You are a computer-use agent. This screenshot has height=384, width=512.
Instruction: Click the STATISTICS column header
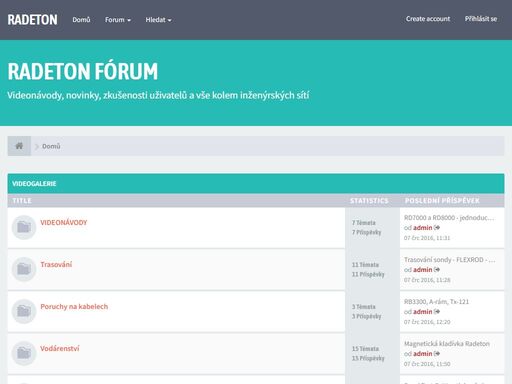point(369,201)
